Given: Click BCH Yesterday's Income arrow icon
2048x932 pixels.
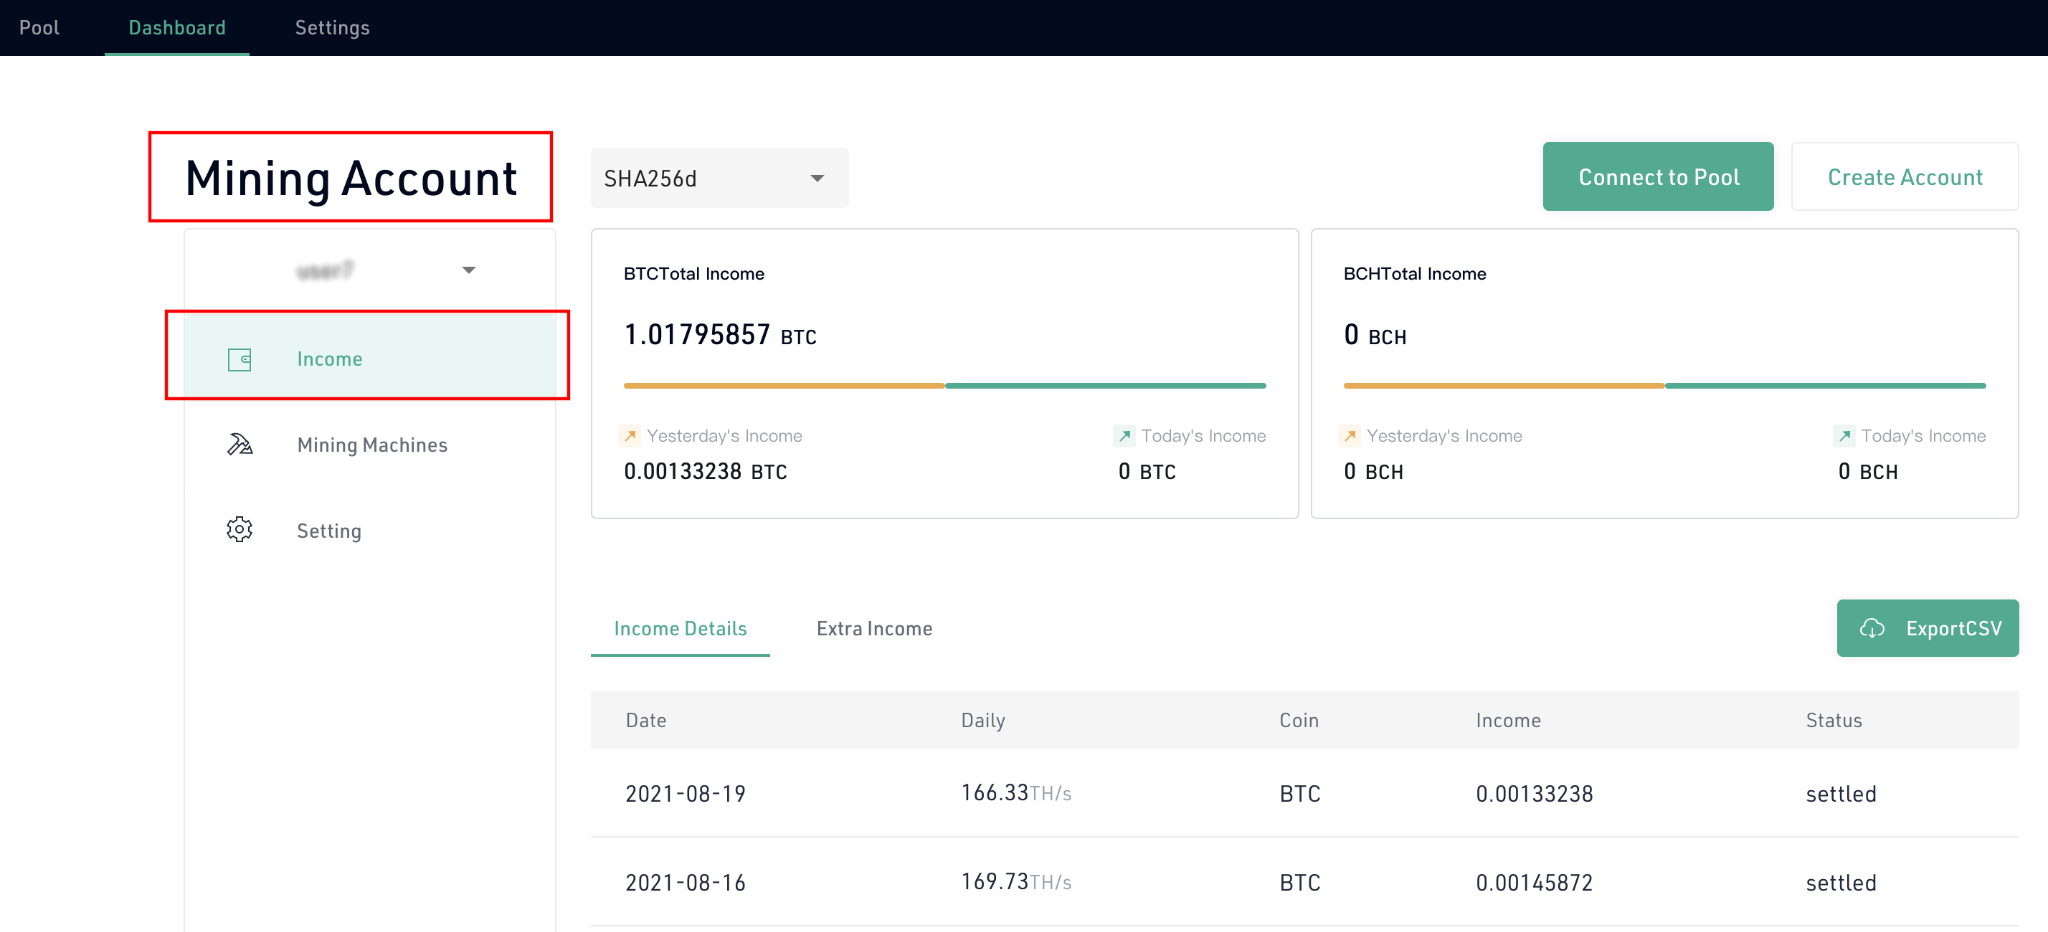Looking at the screenshot, I should point(1350,436).
